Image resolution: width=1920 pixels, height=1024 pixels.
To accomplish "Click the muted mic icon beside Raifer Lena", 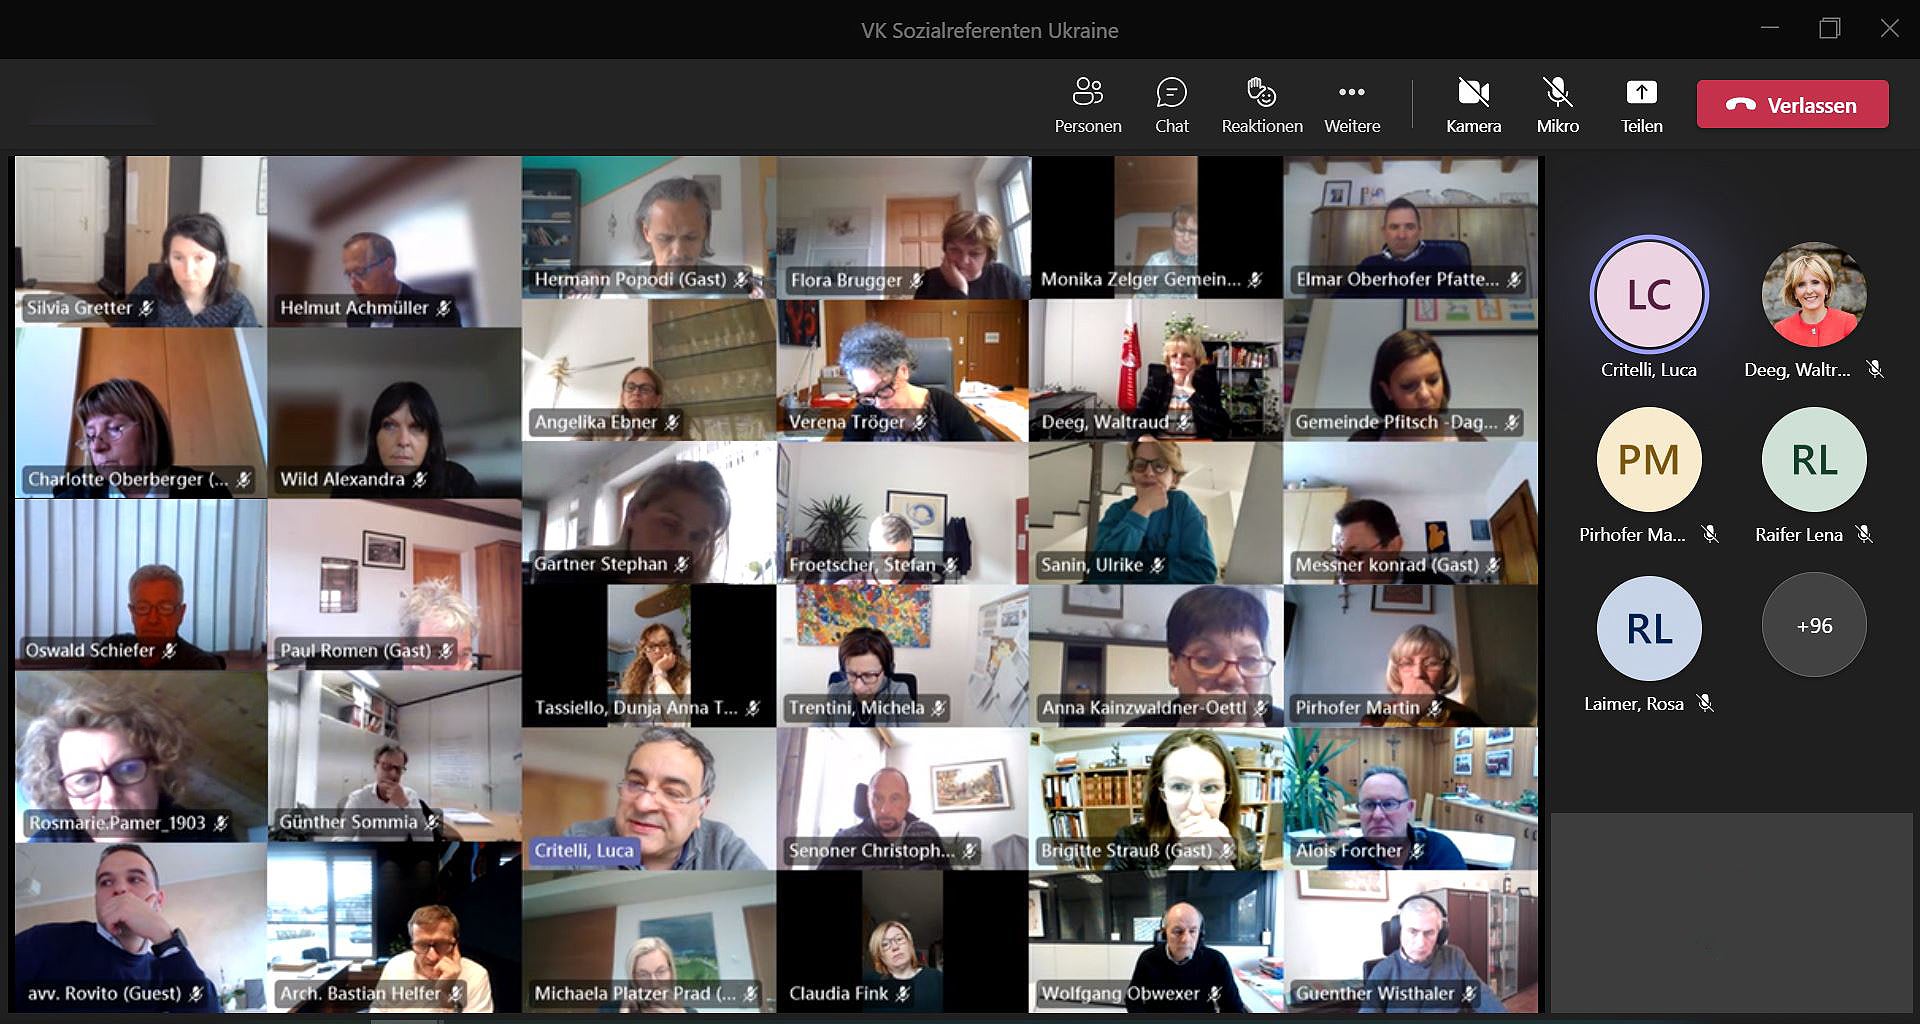I will click(x=1864, y=535).
